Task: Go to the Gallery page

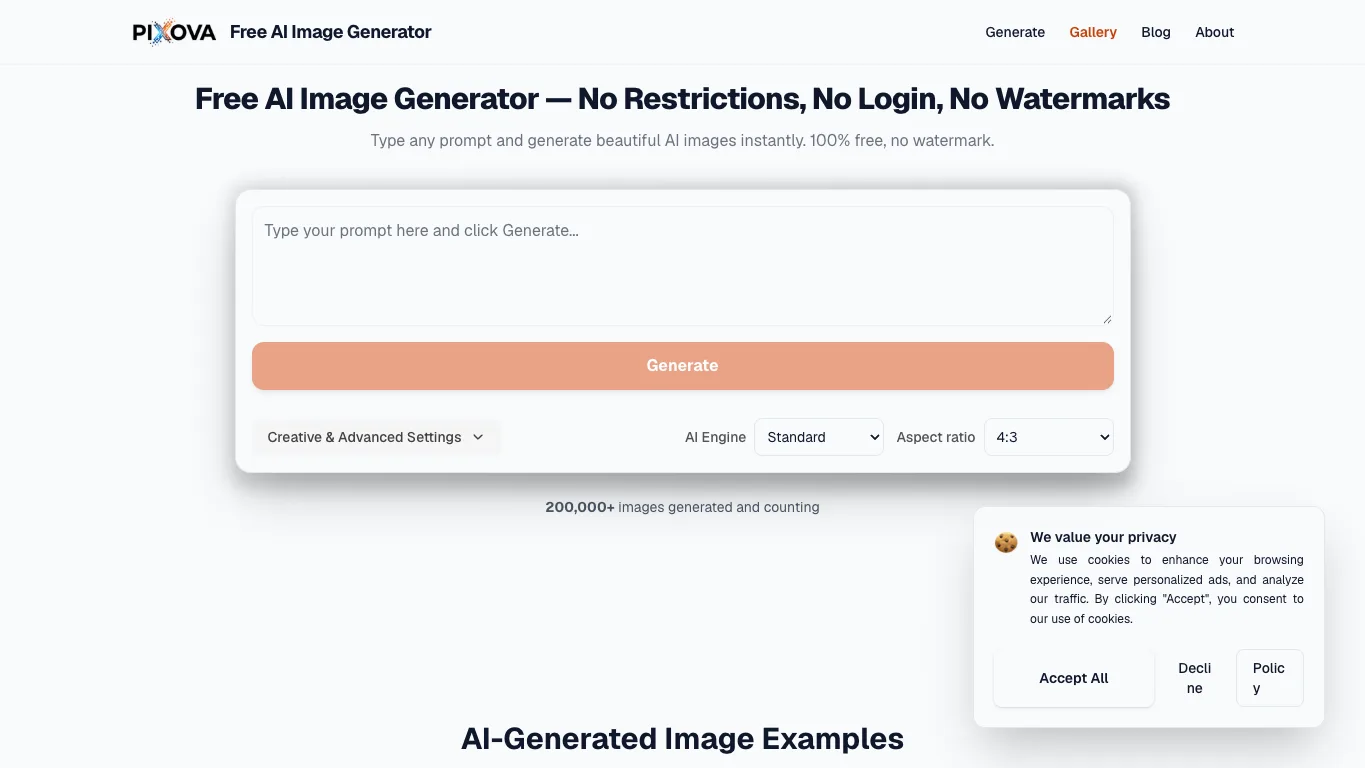Action: pos(1093,32)
